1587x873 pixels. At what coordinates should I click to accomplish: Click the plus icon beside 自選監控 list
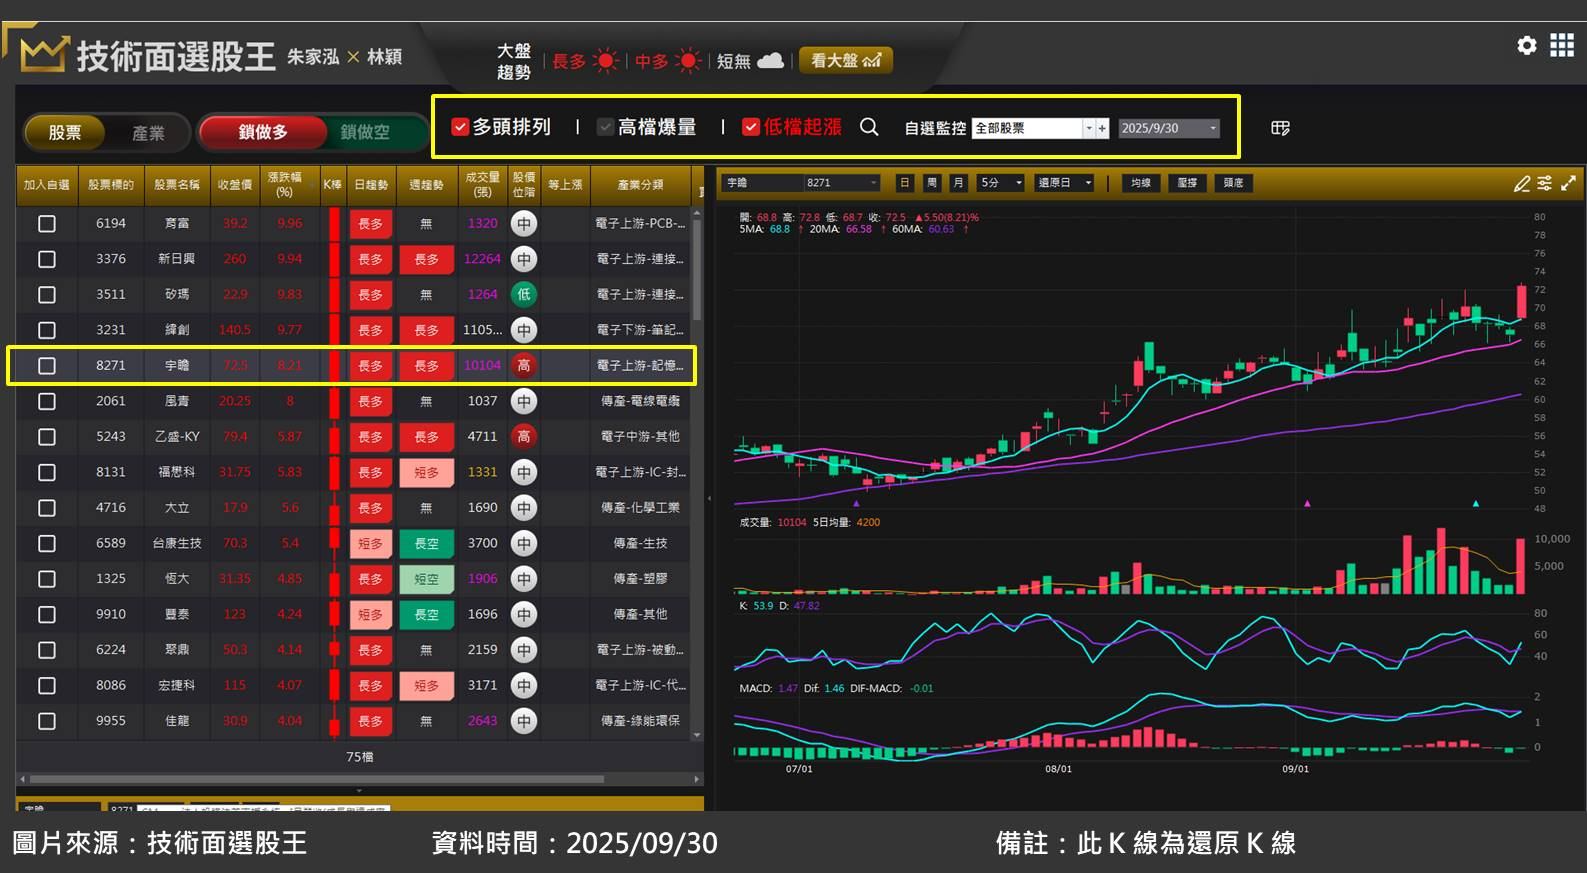[x=1102, y=128]
